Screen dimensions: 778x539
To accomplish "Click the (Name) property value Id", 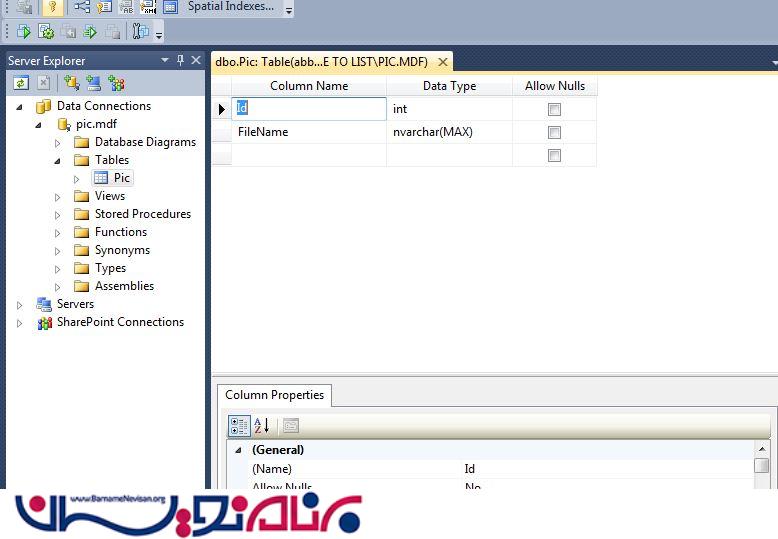I will tap(469, 469).
